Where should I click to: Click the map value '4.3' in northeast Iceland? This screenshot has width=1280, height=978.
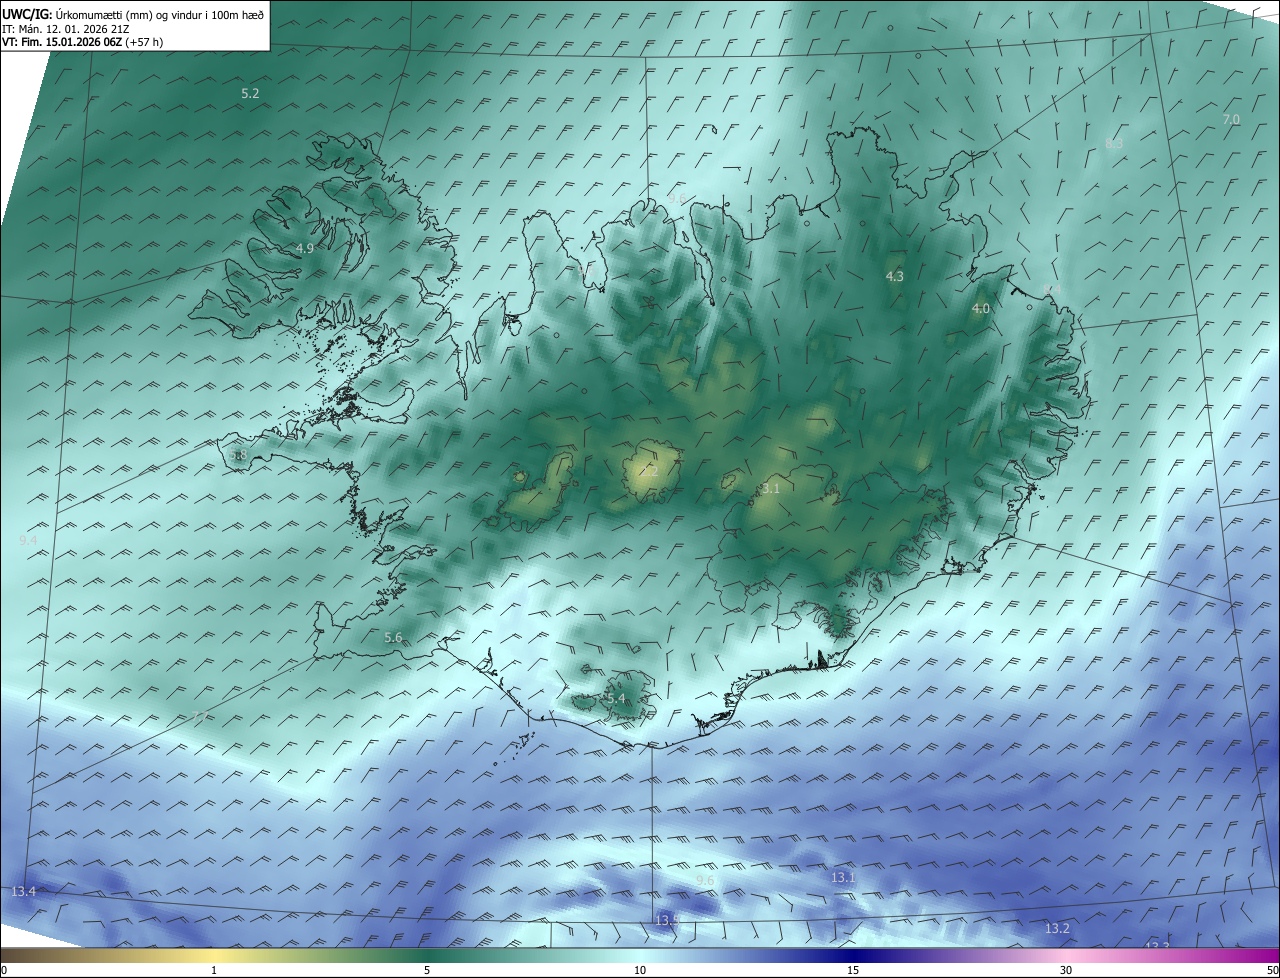[895, 276]
